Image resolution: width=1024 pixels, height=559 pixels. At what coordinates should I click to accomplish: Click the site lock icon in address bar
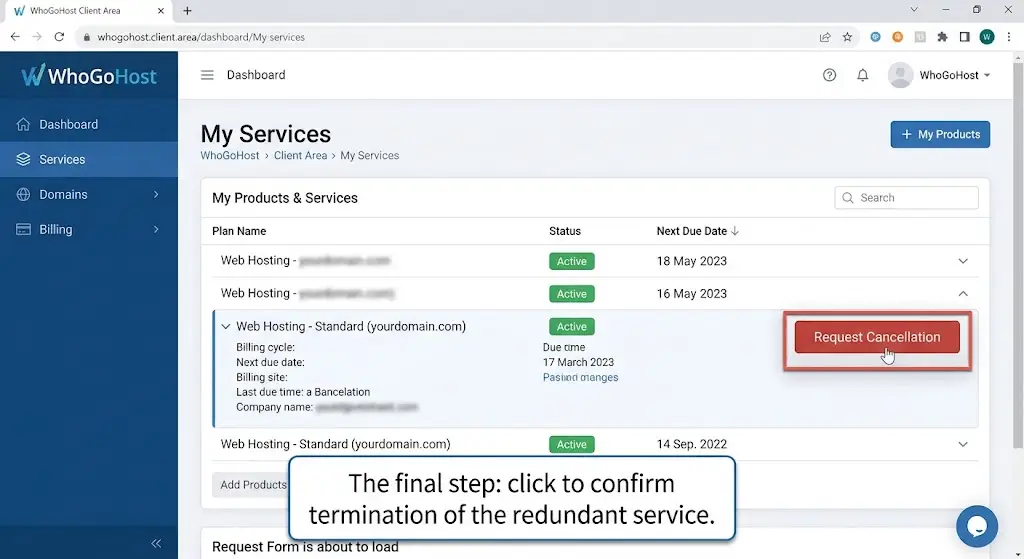86,37
